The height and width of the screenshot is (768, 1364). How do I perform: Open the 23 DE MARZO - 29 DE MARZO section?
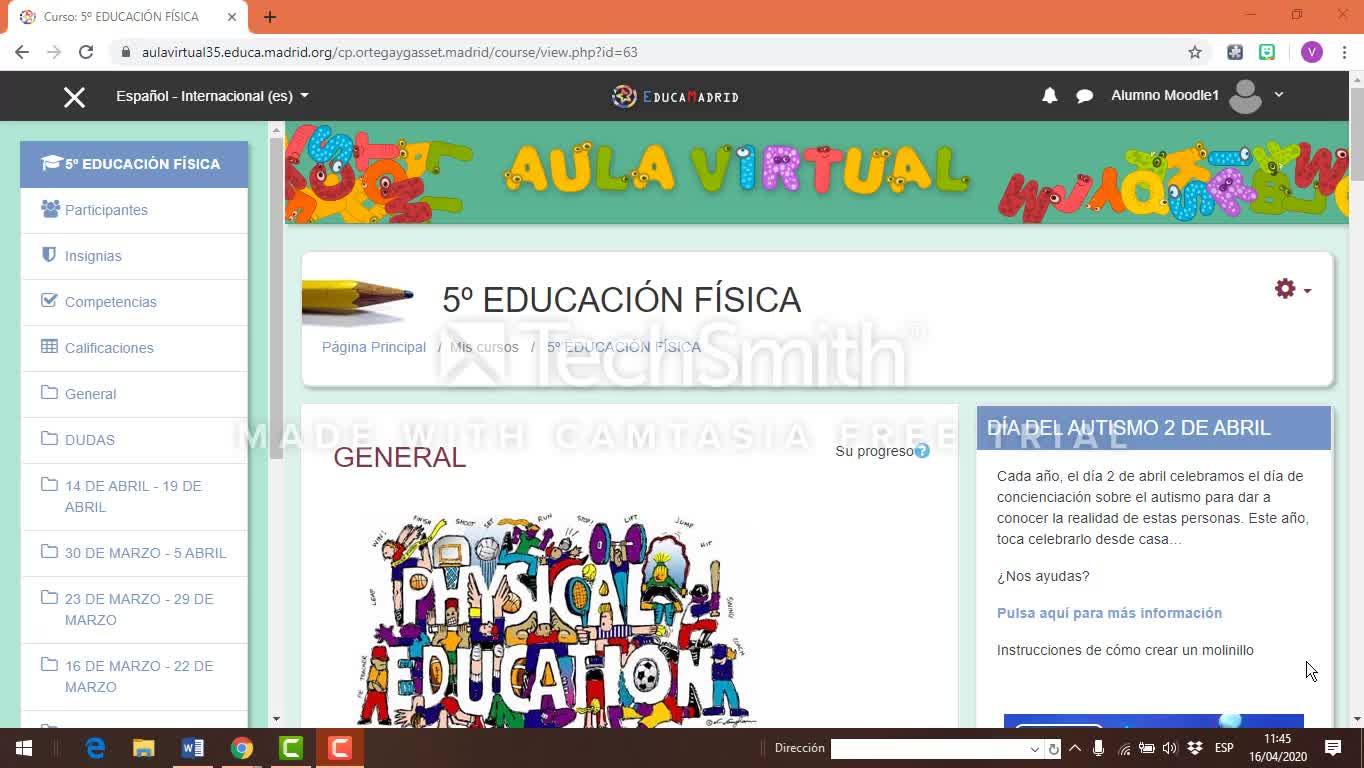(134, 609)
